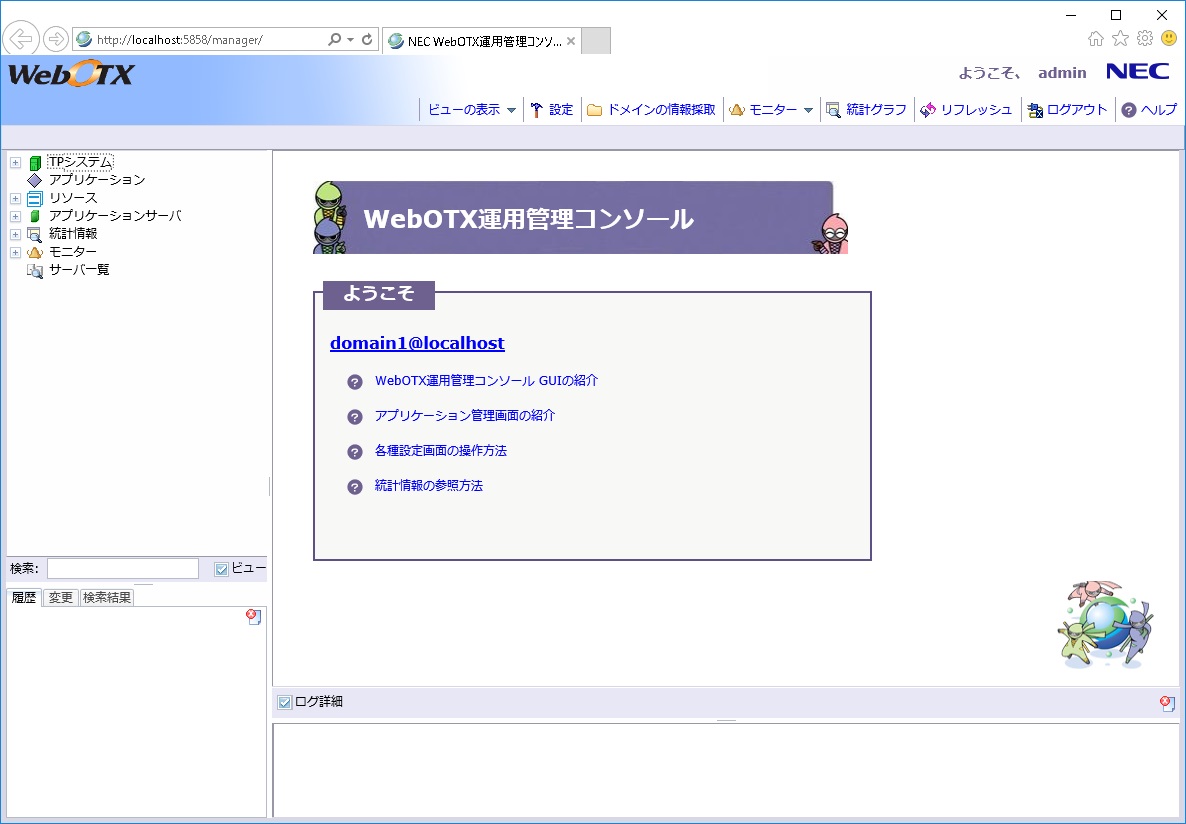This screenshot has width=1186, height=824.
Task: Expand the TPシステム tree node
Action: 15,162
